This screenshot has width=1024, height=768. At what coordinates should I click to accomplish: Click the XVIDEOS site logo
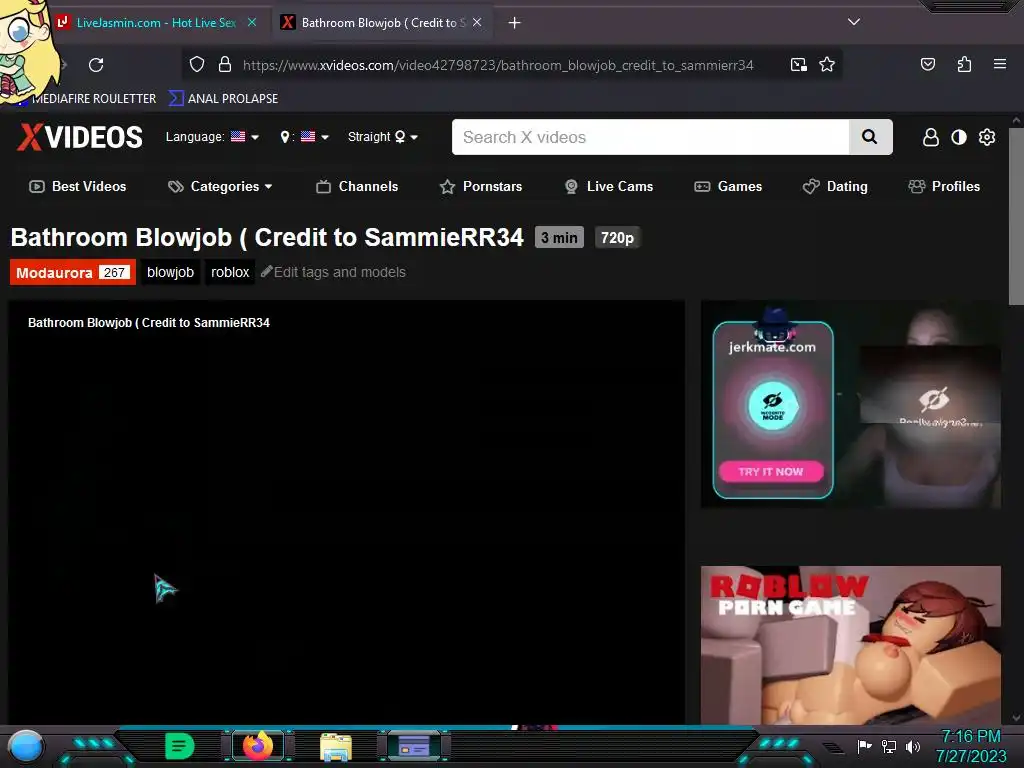click(x=80, y=137)
